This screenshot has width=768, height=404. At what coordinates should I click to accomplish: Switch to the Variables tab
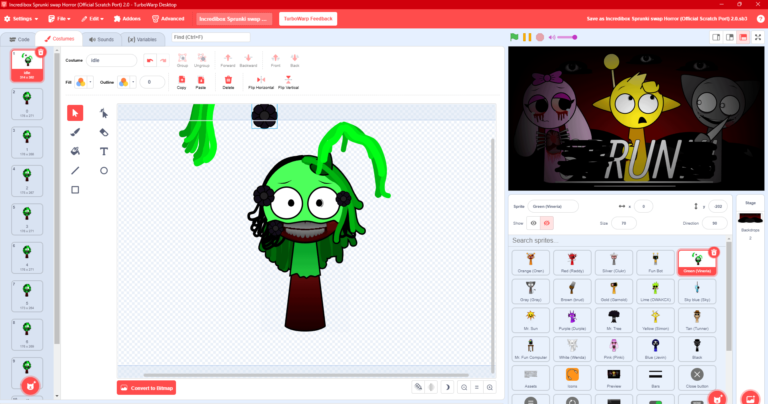pyautogui.click(x=143, y=39)
